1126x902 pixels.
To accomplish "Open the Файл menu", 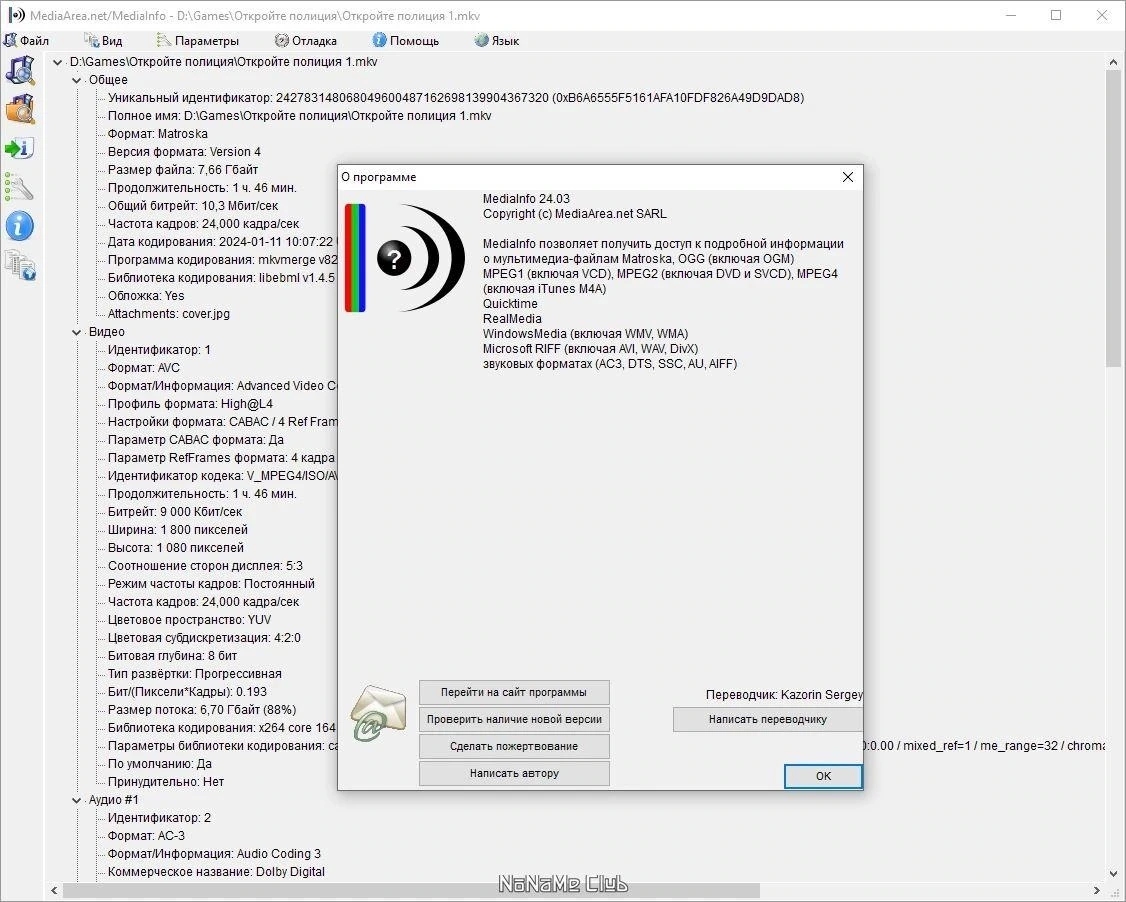I will [27, 41].
